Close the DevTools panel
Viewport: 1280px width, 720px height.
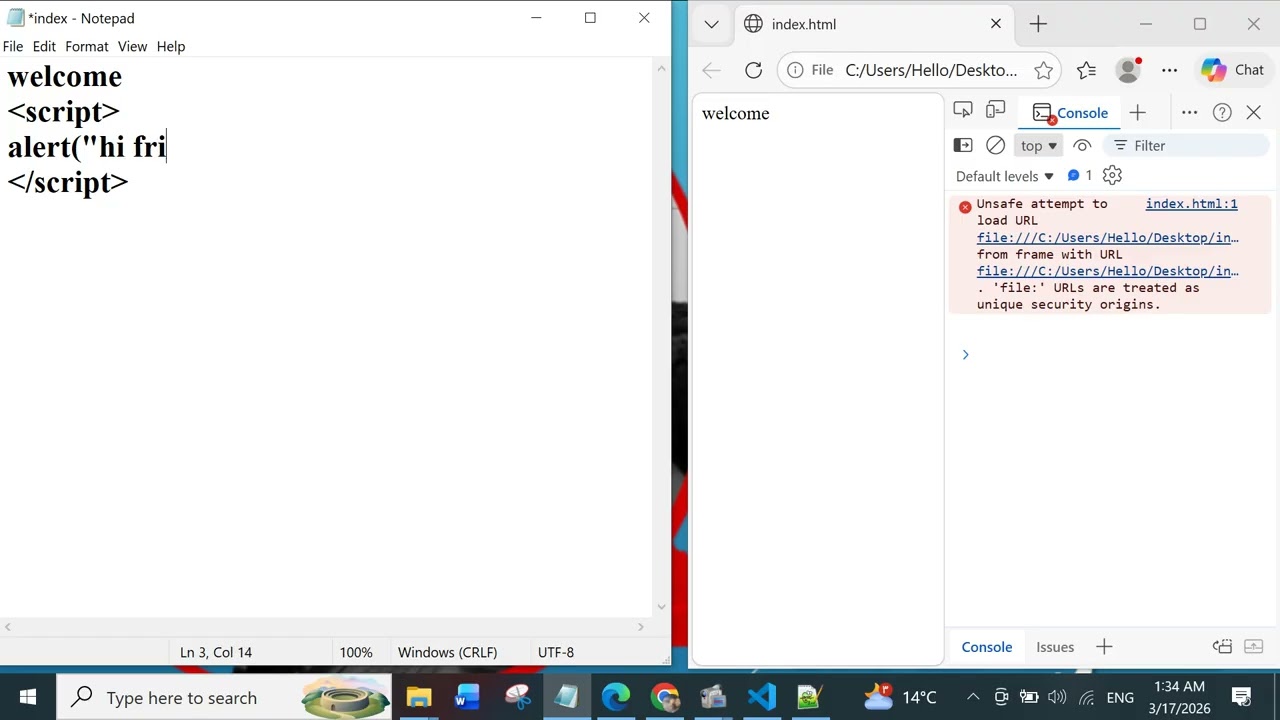click(x=1254, y=113)
